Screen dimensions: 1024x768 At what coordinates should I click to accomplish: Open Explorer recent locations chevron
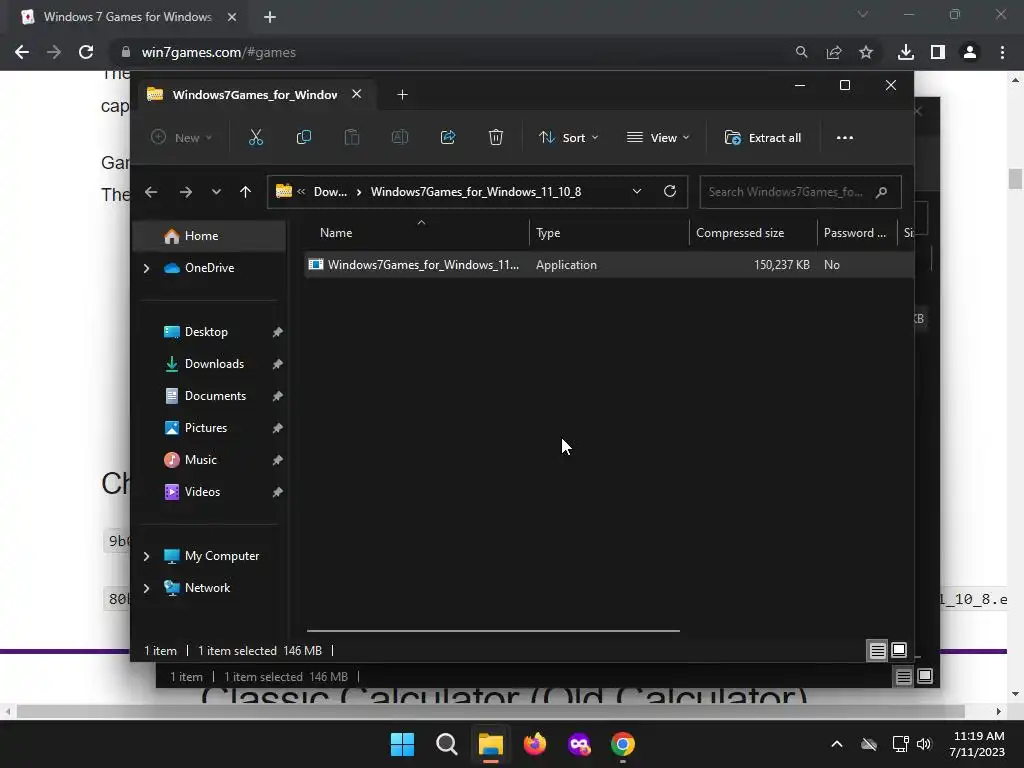click(216, 192)
